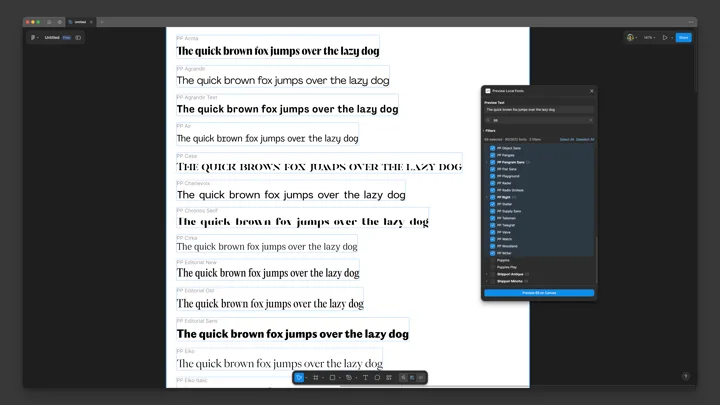
Task: Open Move tool options dropdown arrow
Action: [x=306, y=378]
